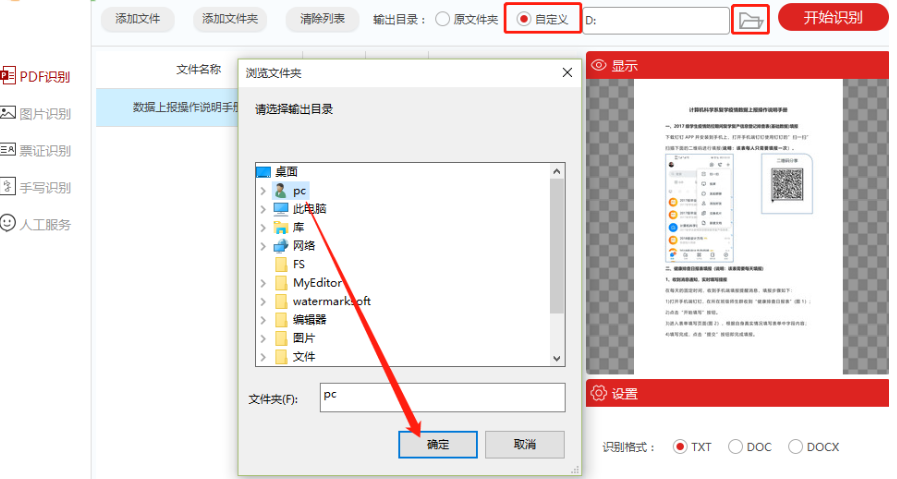Select the pc user folder in tree

(299, 191)
